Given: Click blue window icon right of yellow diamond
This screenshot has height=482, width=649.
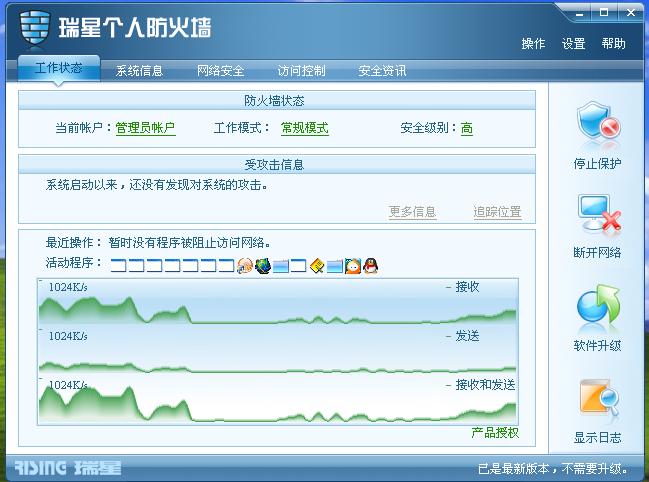Looking at the screenshot, I should coord(335,266).
